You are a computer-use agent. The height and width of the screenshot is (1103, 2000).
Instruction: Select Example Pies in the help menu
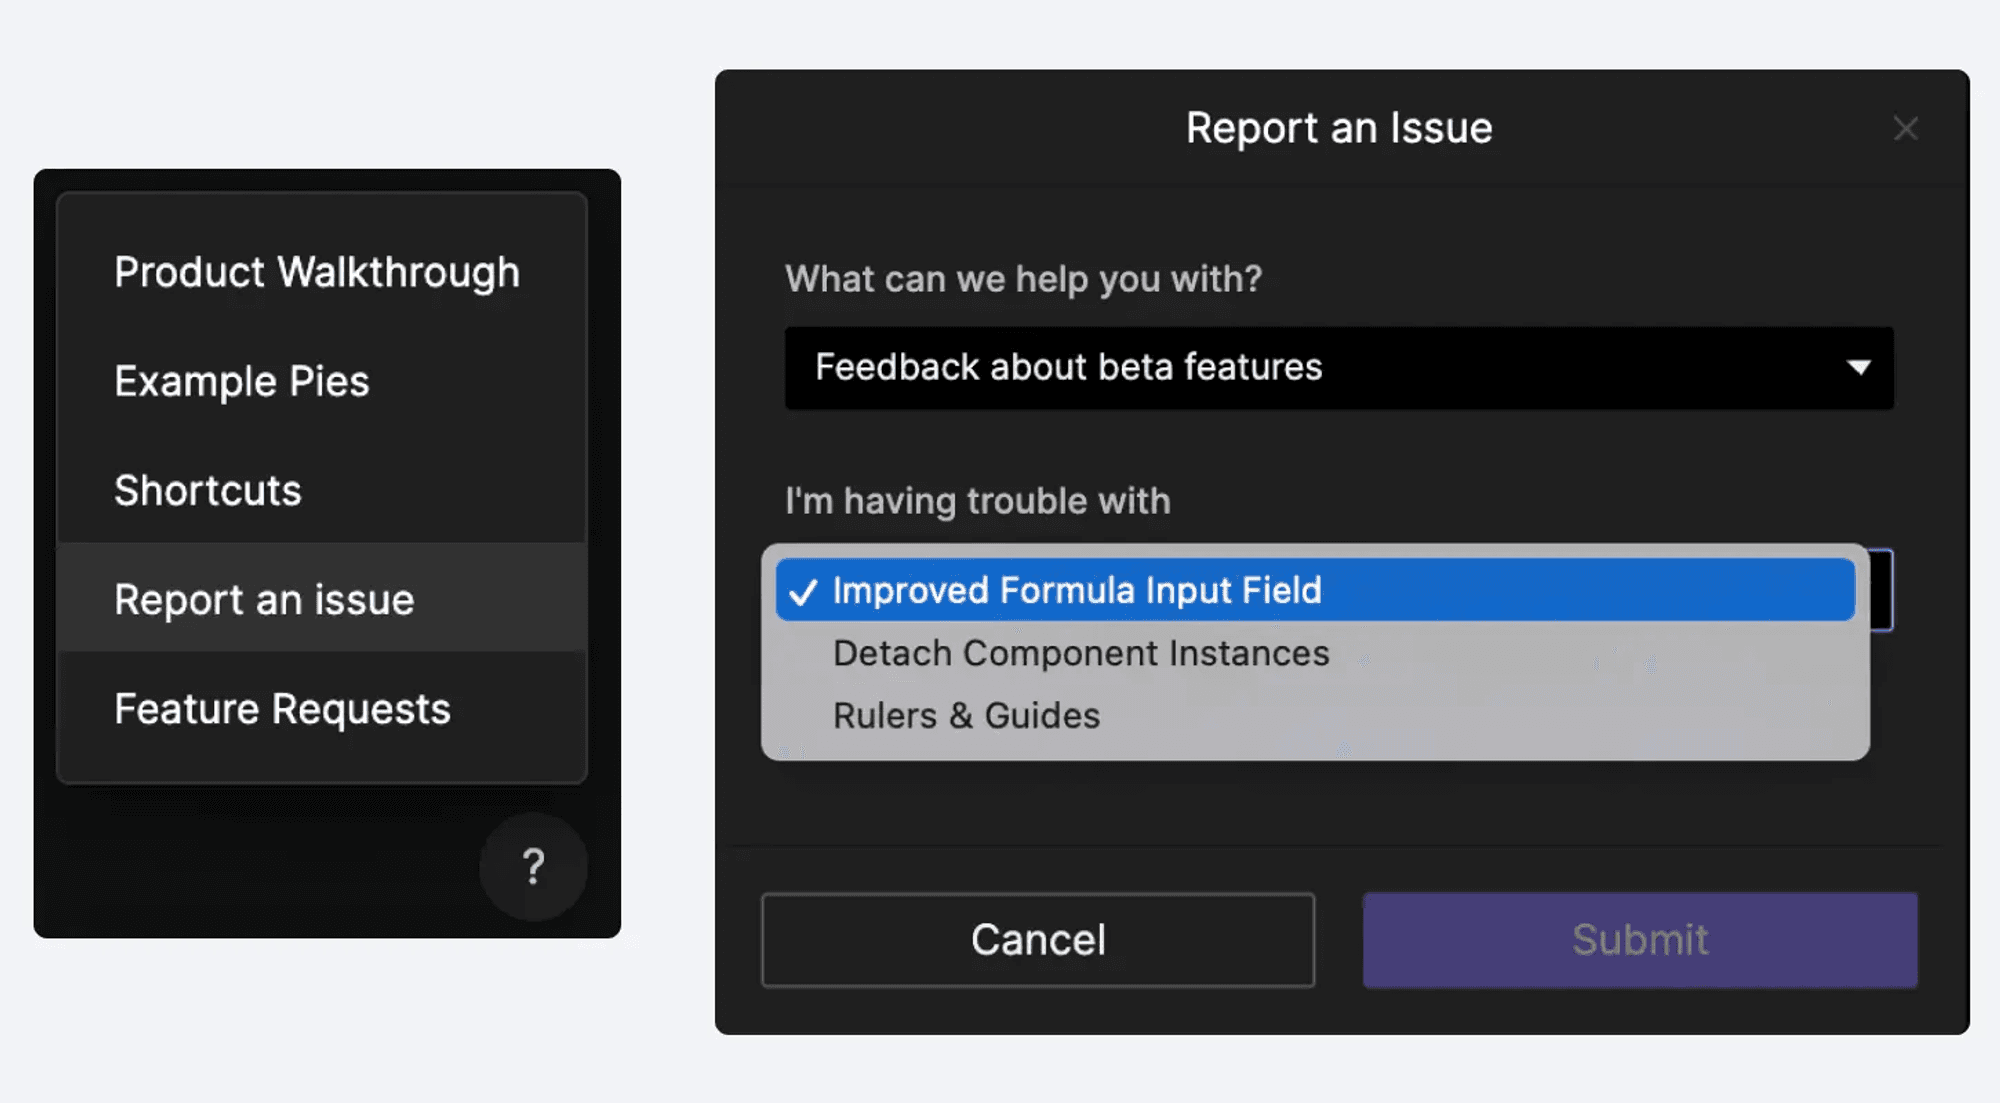(242, 381)
